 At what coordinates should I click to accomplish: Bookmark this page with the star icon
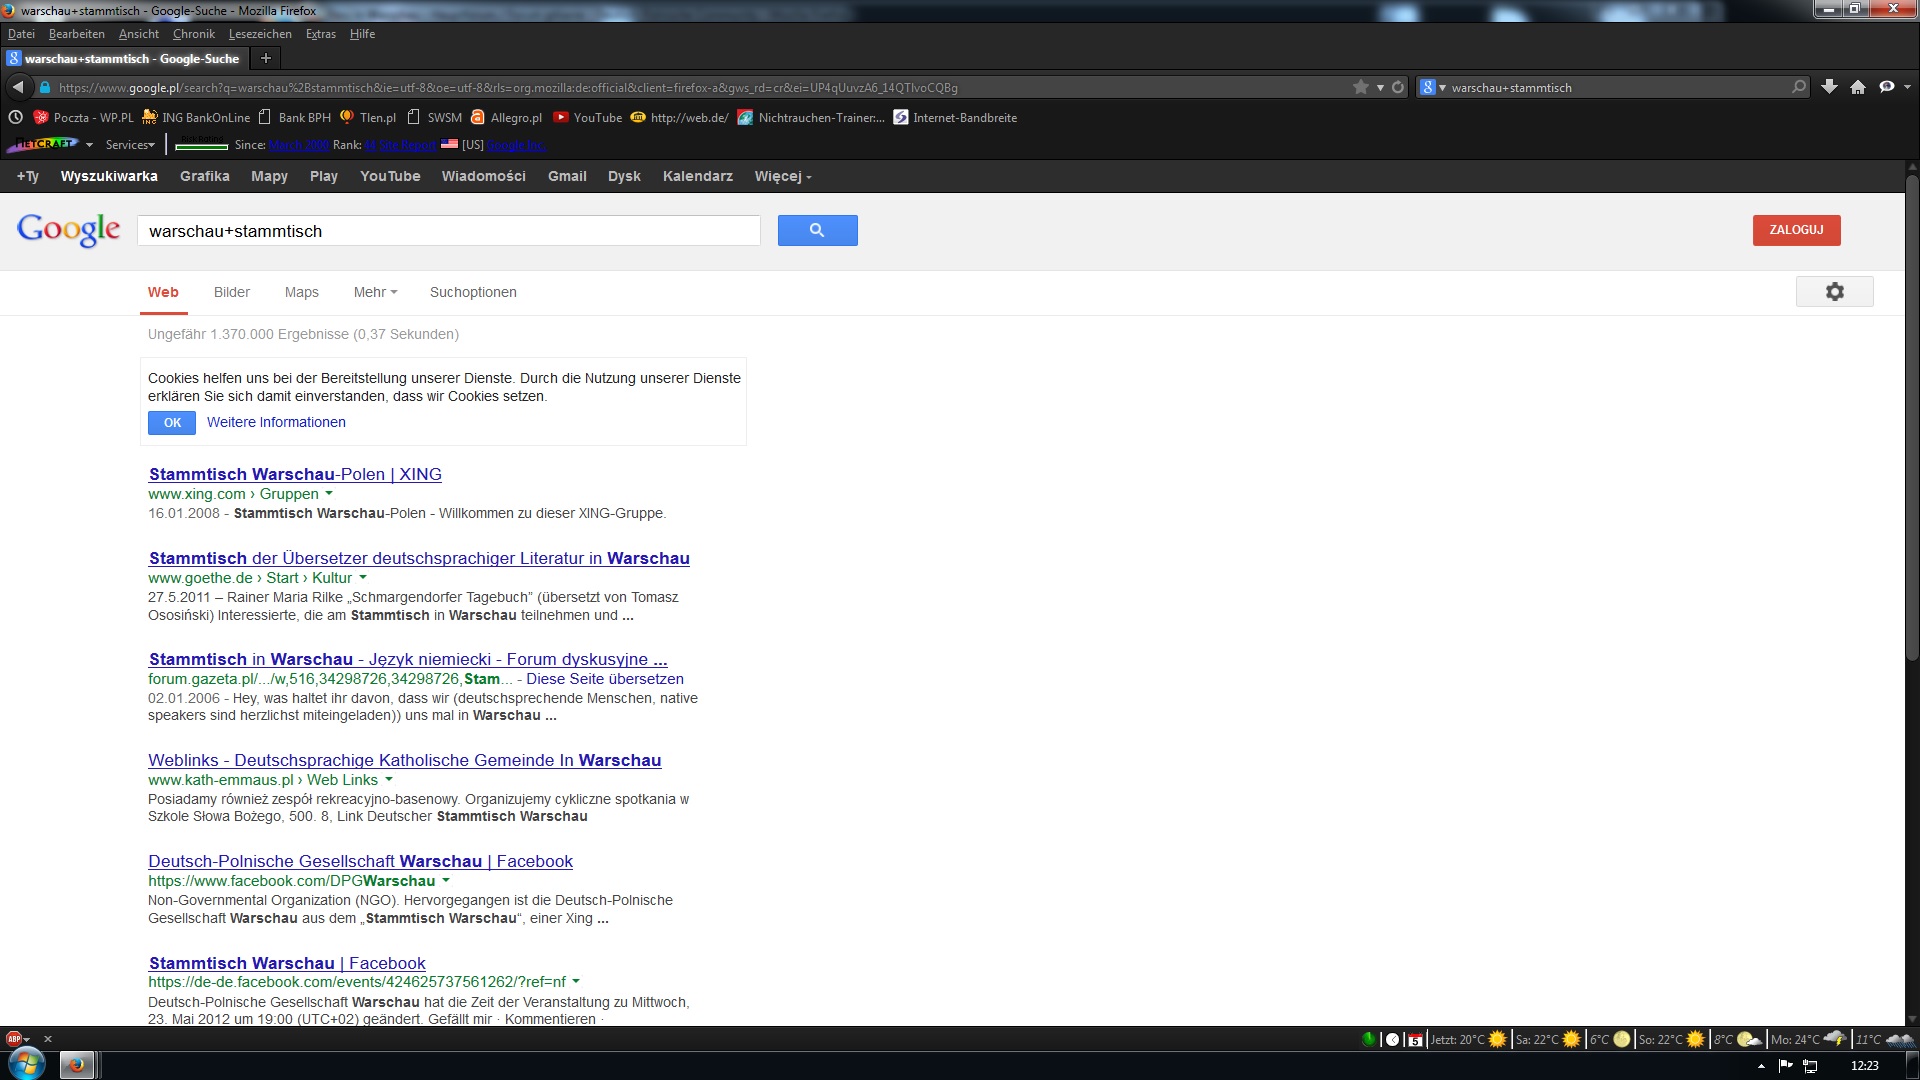1360,87
